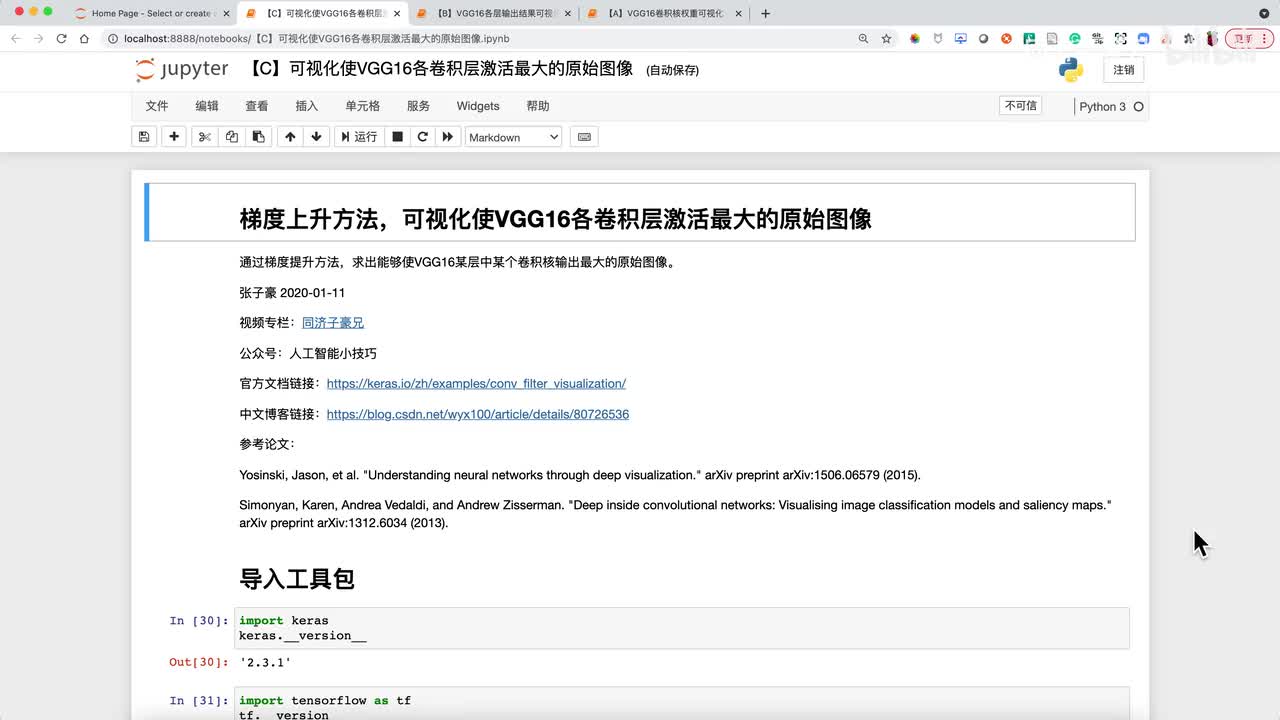
Task: Move the selected cell down
Action: (x=316, y=137)
